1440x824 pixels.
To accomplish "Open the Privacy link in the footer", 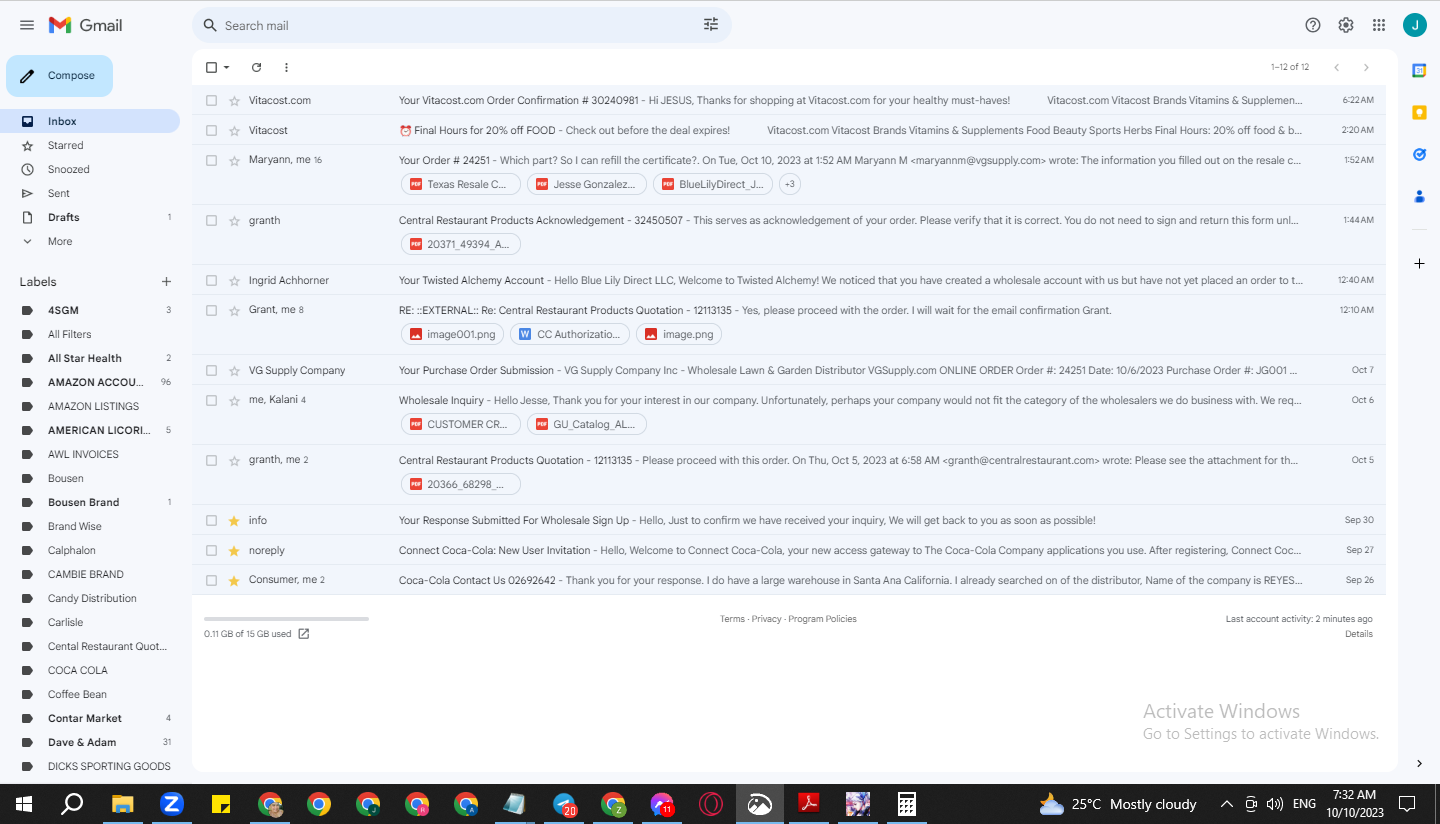I will pyautogui.click(x=766, y=619).
